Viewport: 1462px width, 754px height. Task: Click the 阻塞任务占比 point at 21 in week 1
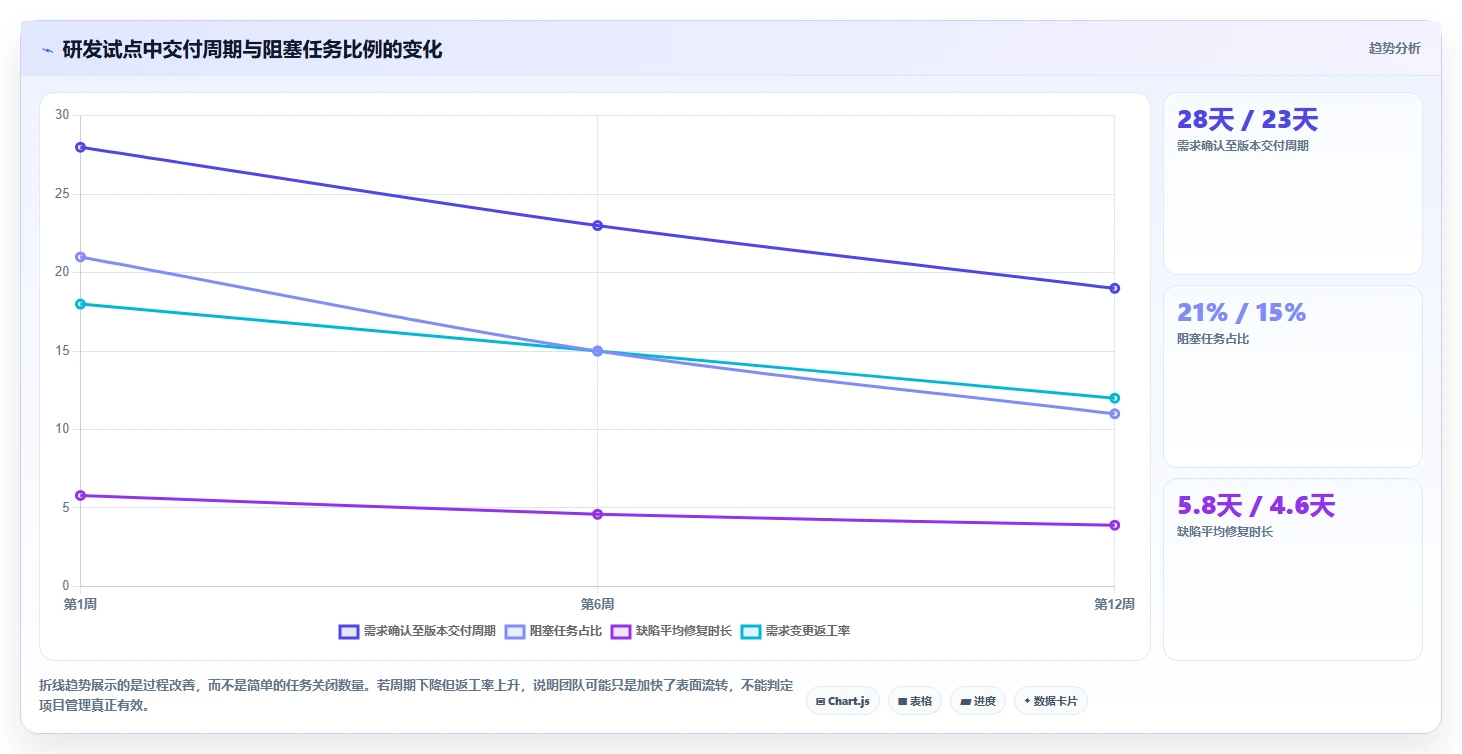click(80, 257)
